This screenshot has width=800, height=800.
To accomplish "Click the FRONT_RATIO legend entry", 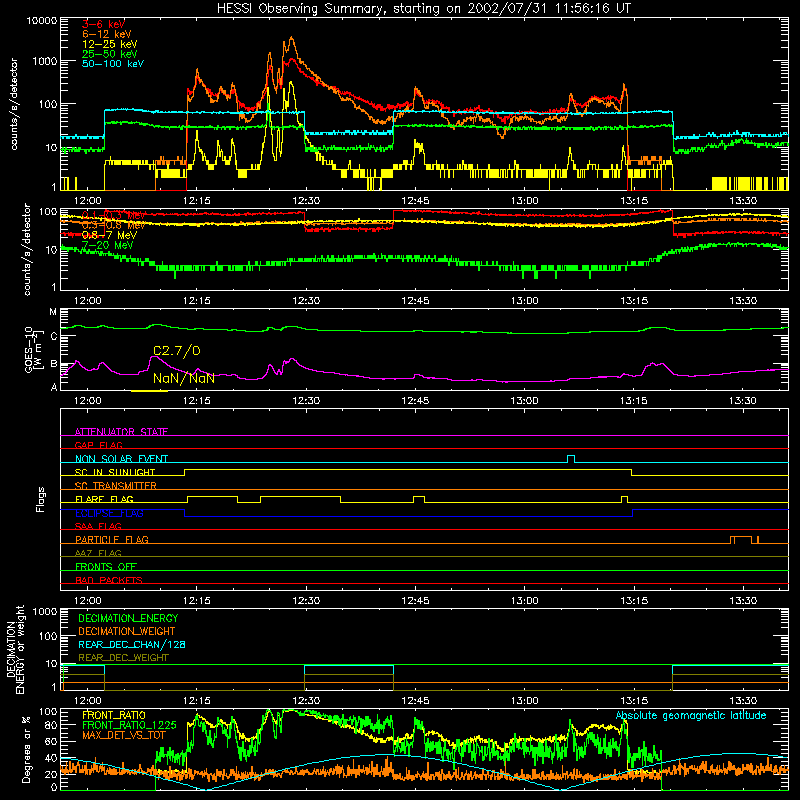I will tap(114, 715).
